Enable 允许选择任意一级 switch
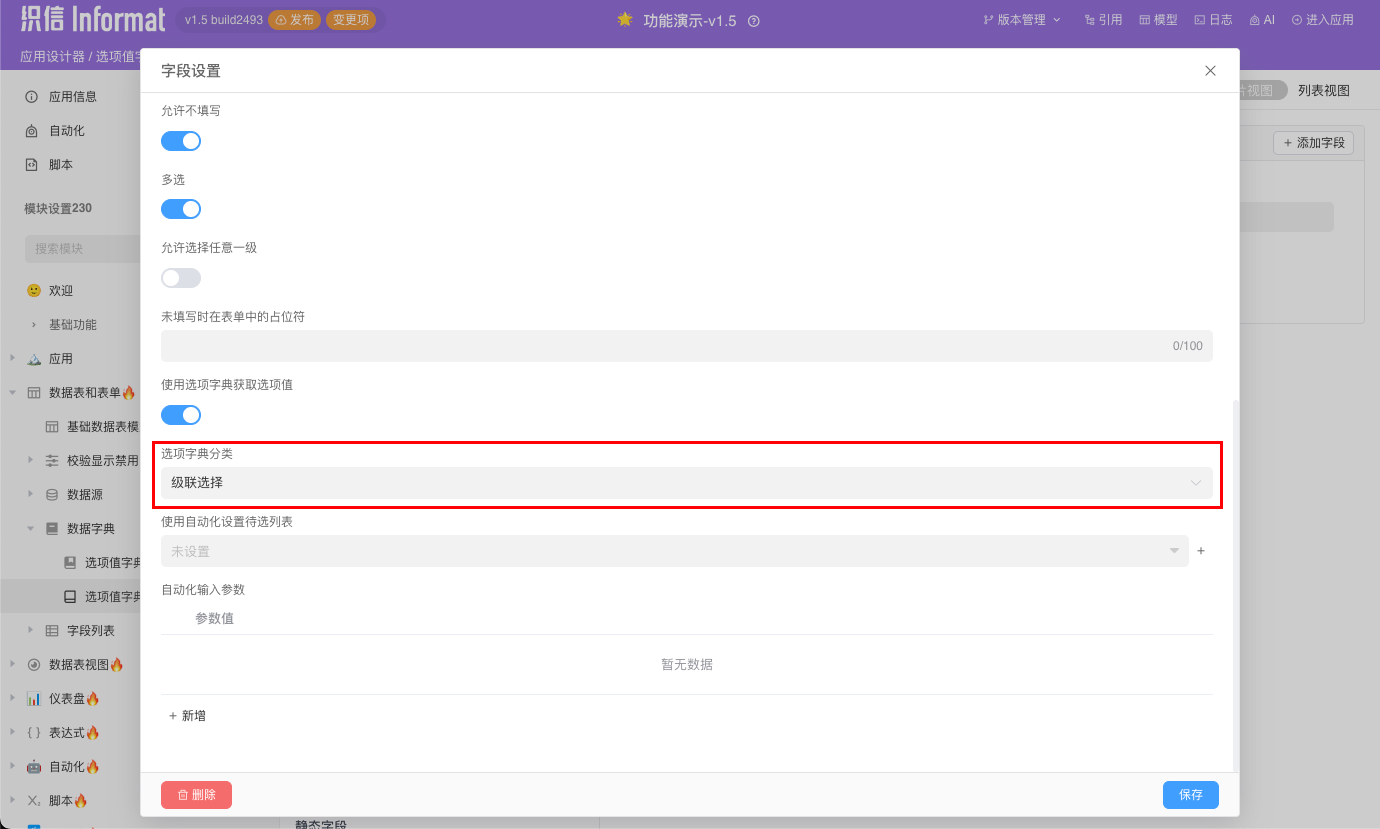1380x829 pixels. 181,278
